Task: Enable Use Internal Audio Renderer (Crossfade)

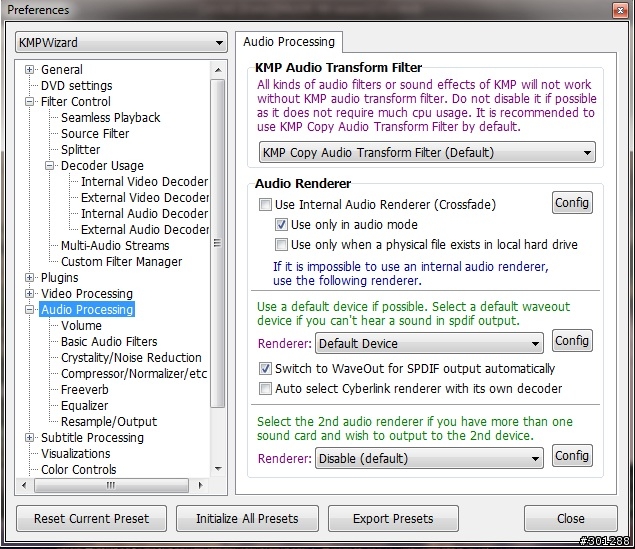Action: [265, 204]
